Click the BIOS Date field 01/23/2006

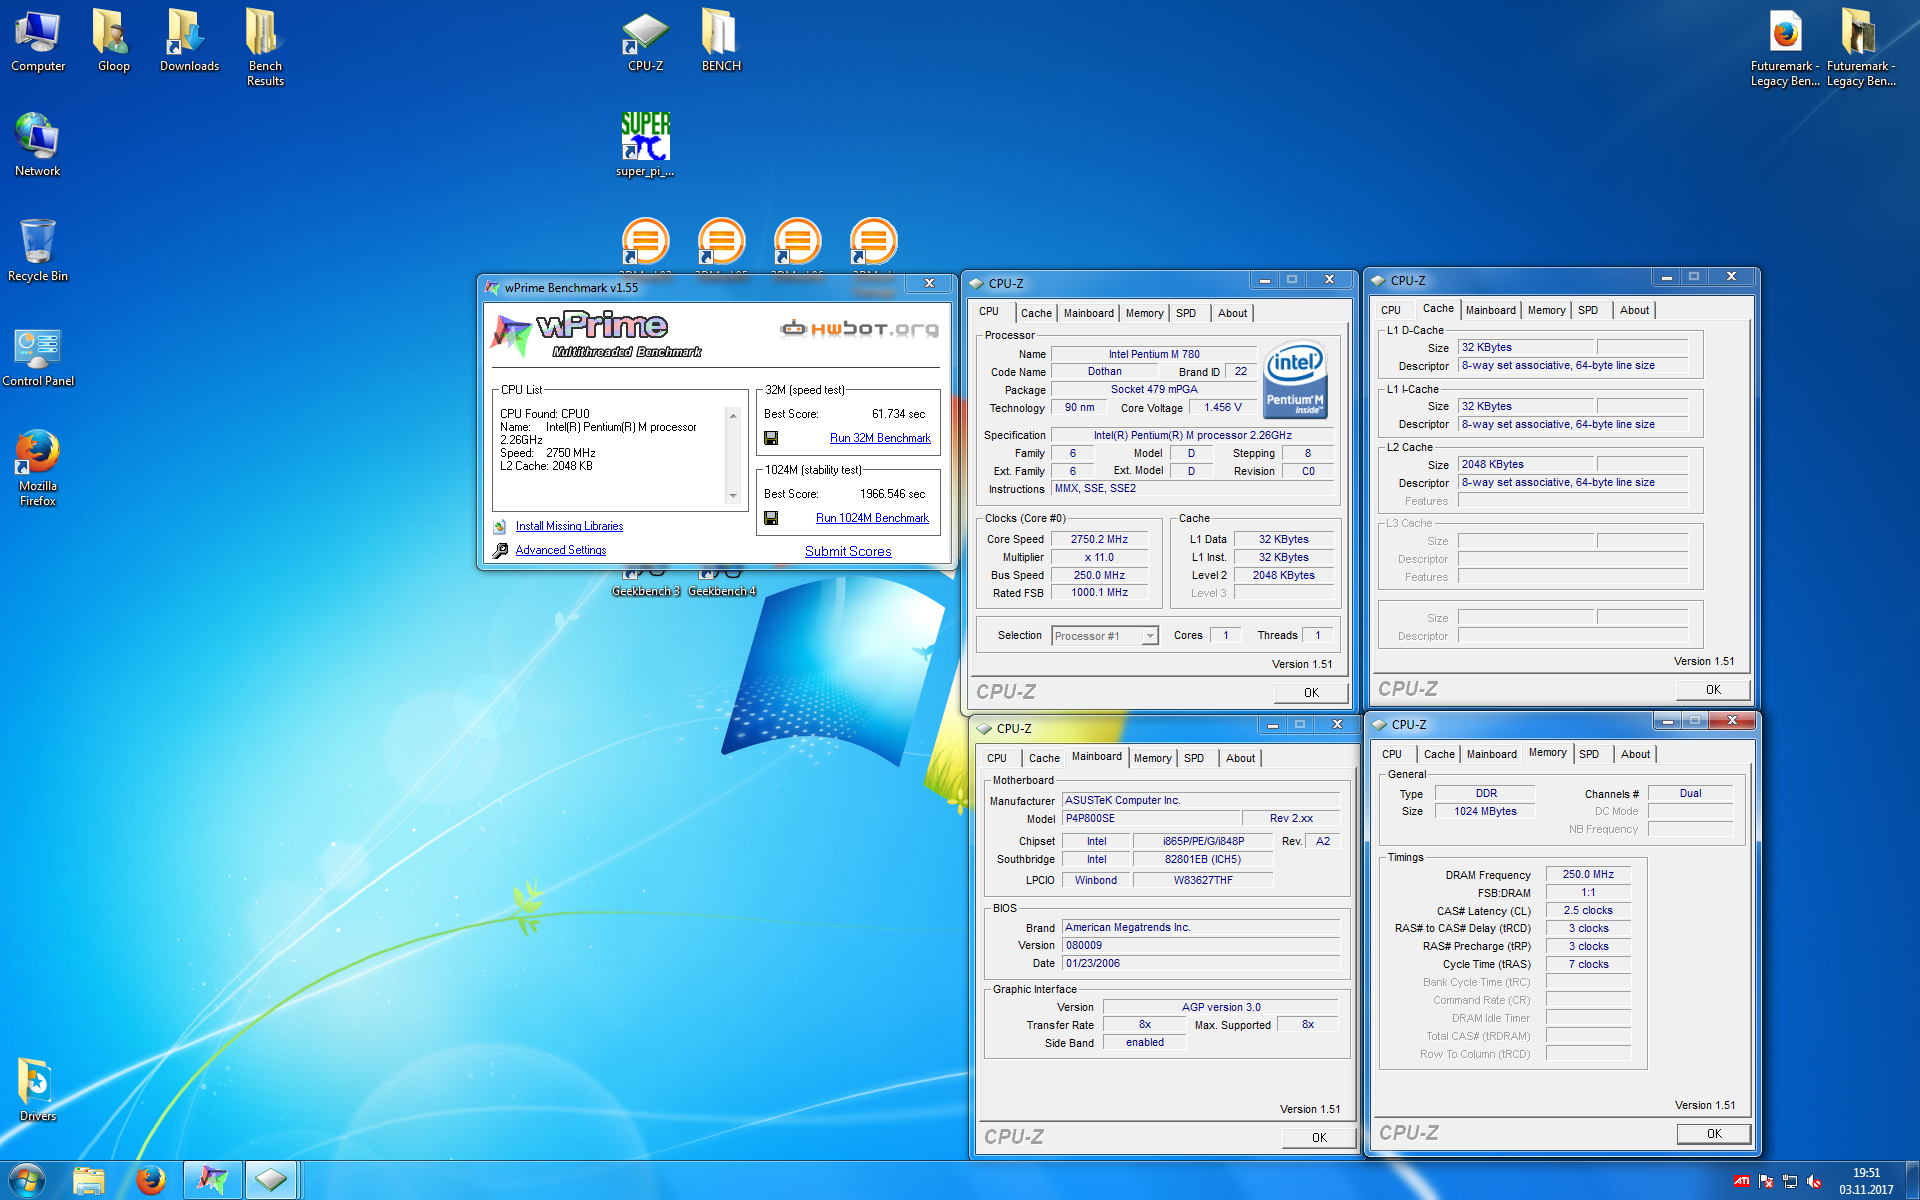point(1200,963)
